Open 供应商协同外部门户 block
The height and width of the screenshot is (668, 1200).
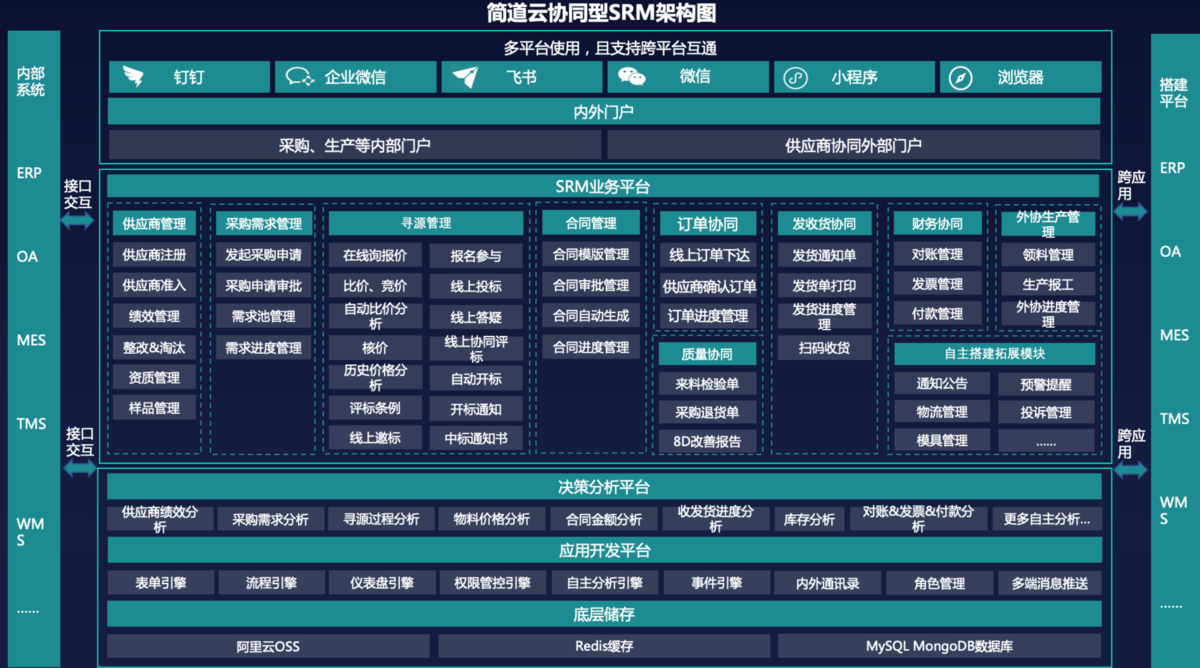(854, 145)
